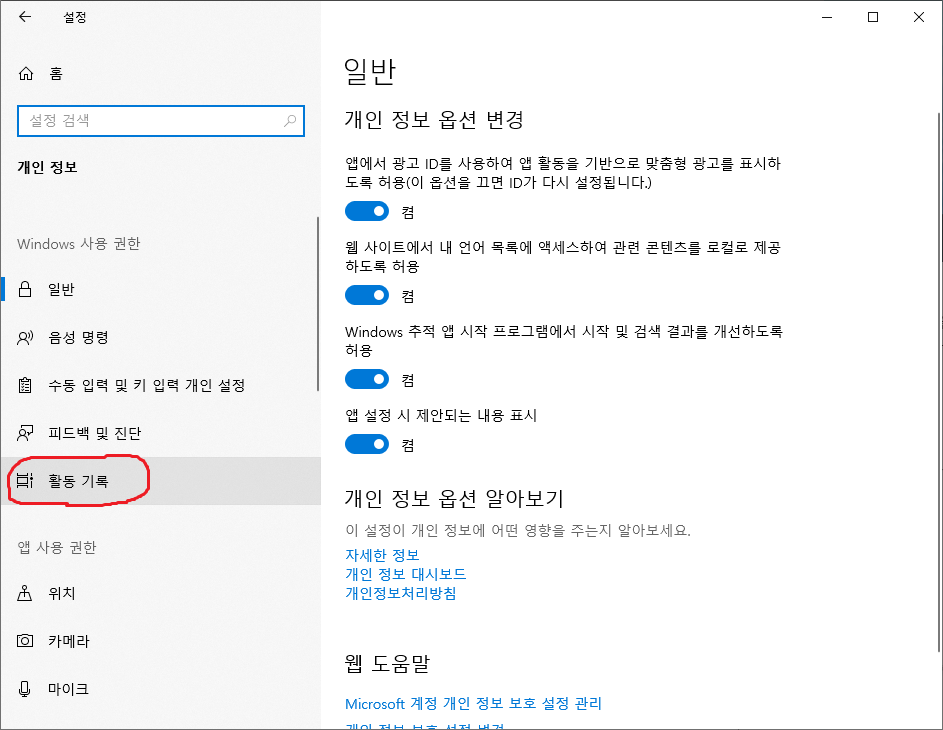Open 카메라 camera icon
Screen dimensions: 943x730
[26, 641]
